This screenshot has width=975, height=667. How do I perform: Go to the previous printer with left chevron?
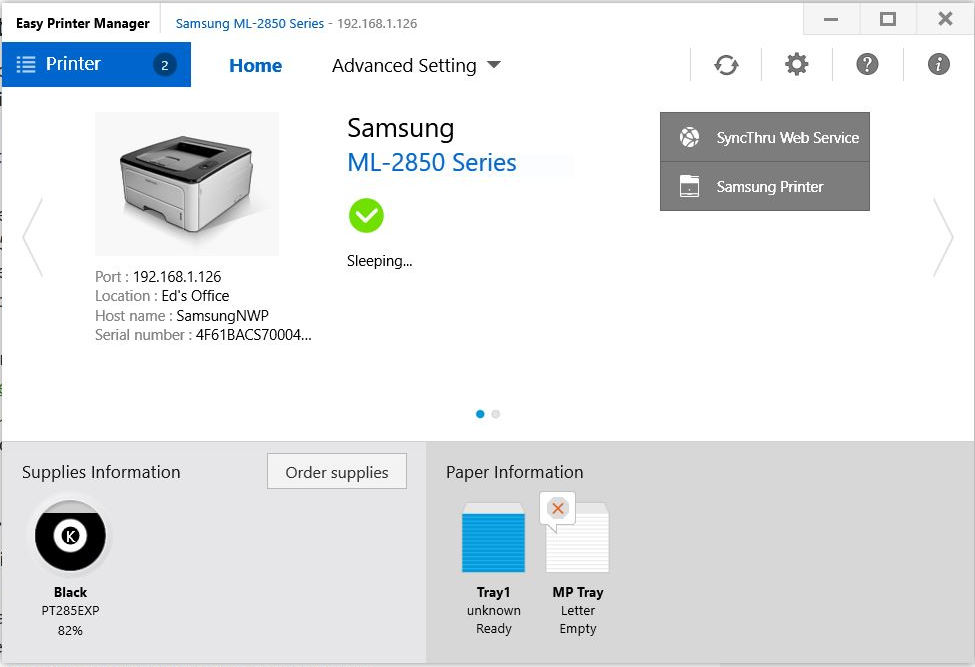[32, 237]
